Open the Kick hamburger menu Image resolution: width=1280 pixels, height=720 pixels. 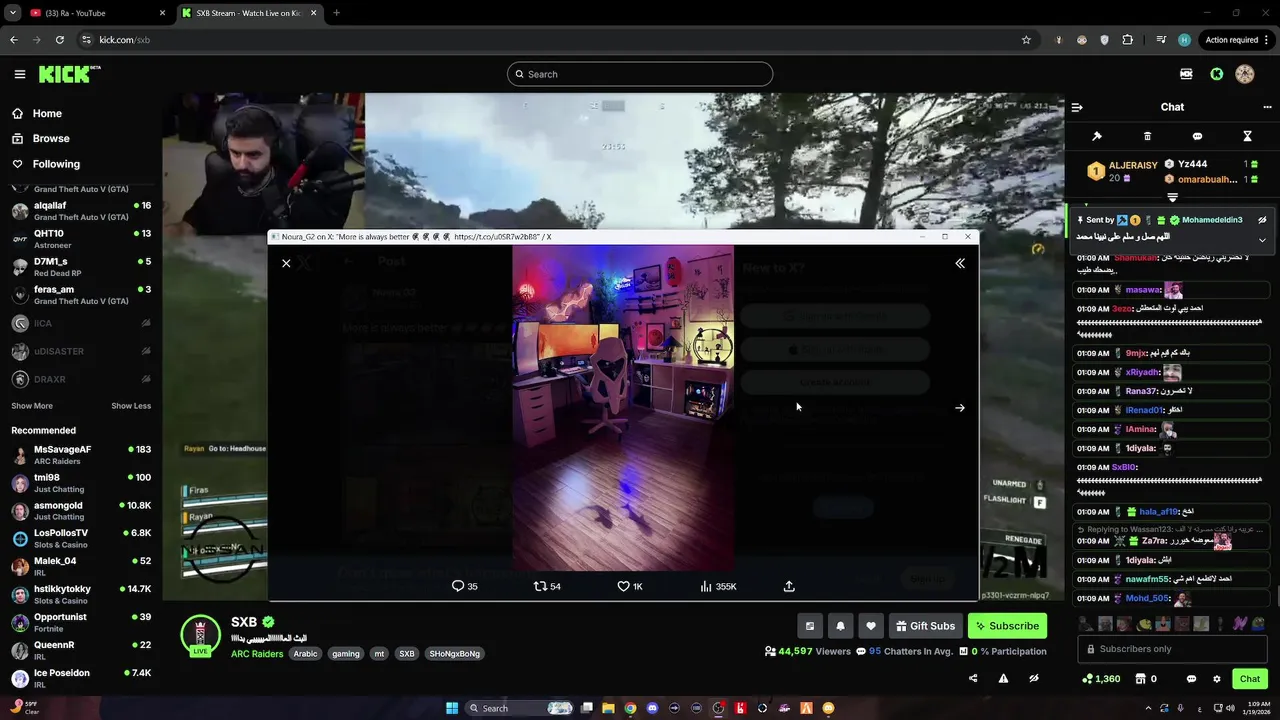(19, 74)
